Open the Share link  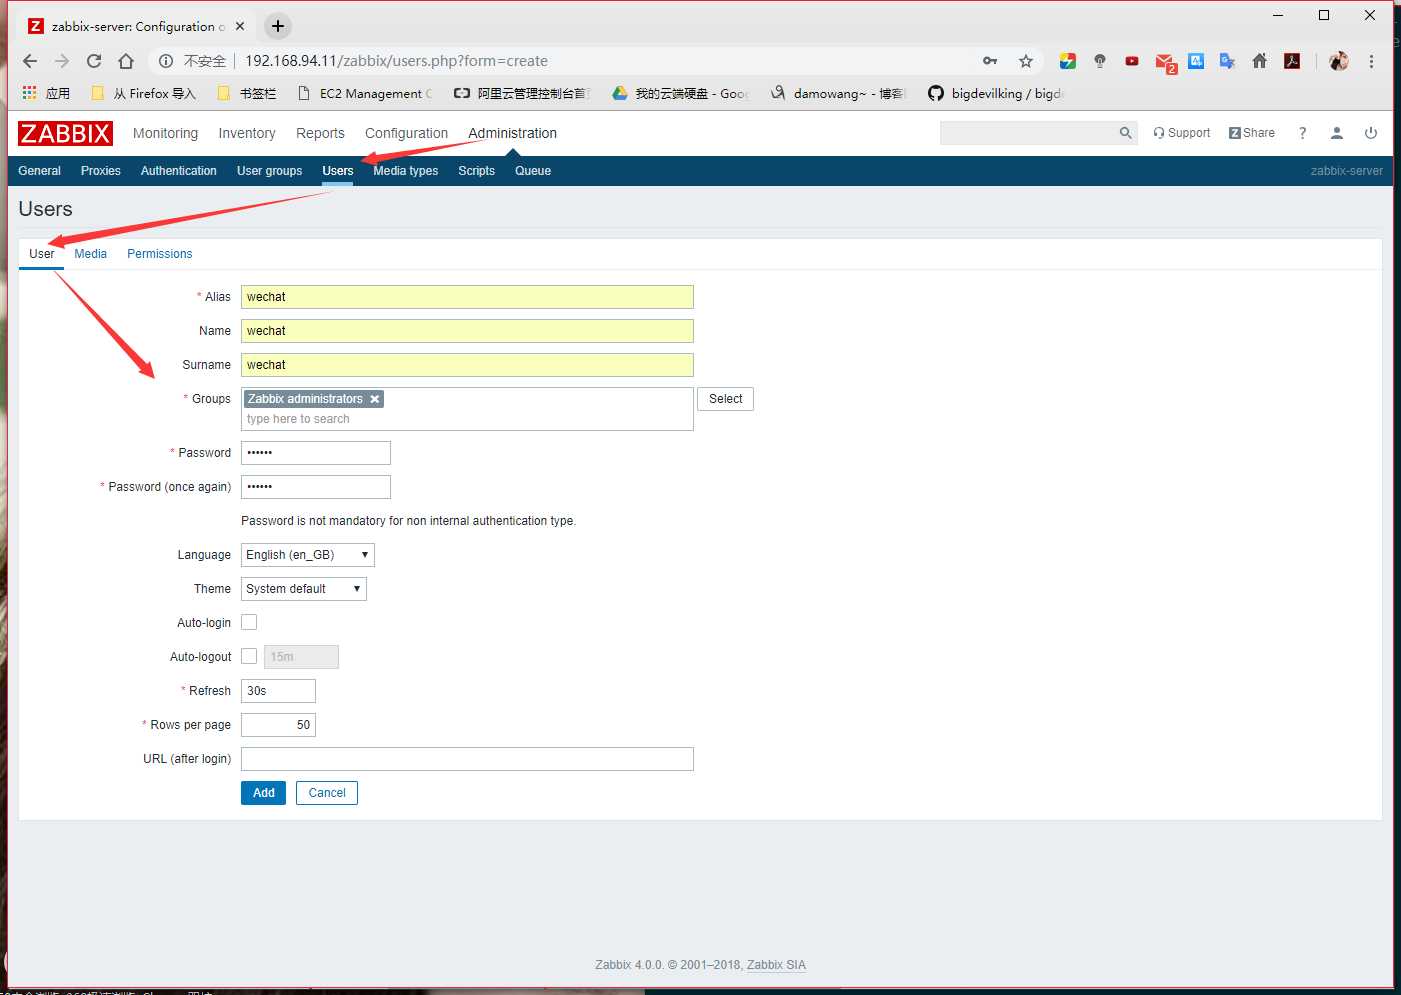click(x=1252, y=133)
